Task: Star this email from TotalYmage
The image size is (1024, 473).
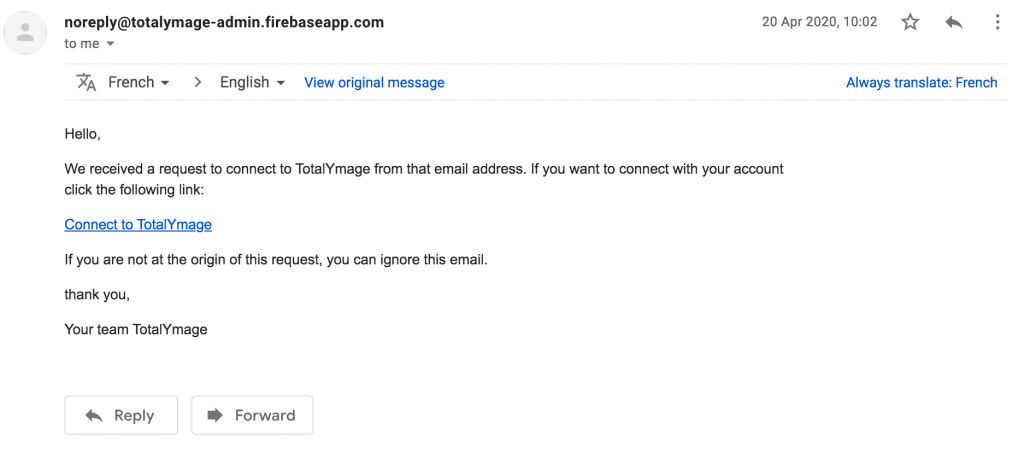Action: pos(910,22)
